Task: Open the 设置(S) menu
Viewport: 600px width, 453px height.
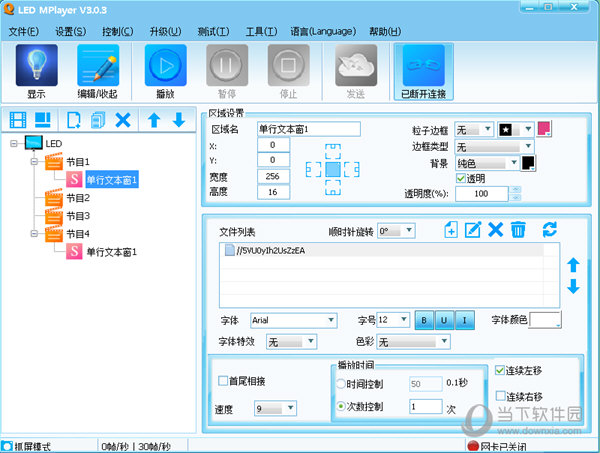Action: click(x=71, y=31)
